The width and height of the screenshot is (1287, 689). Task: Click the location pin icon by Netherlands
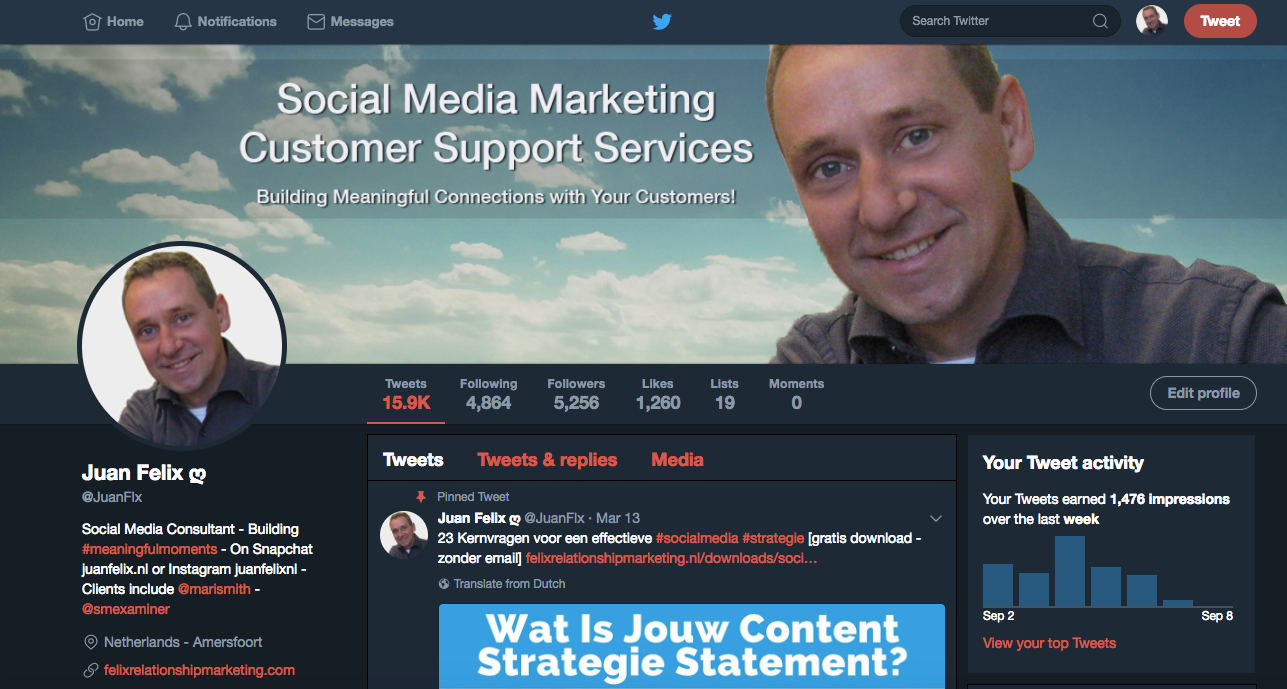91,642
